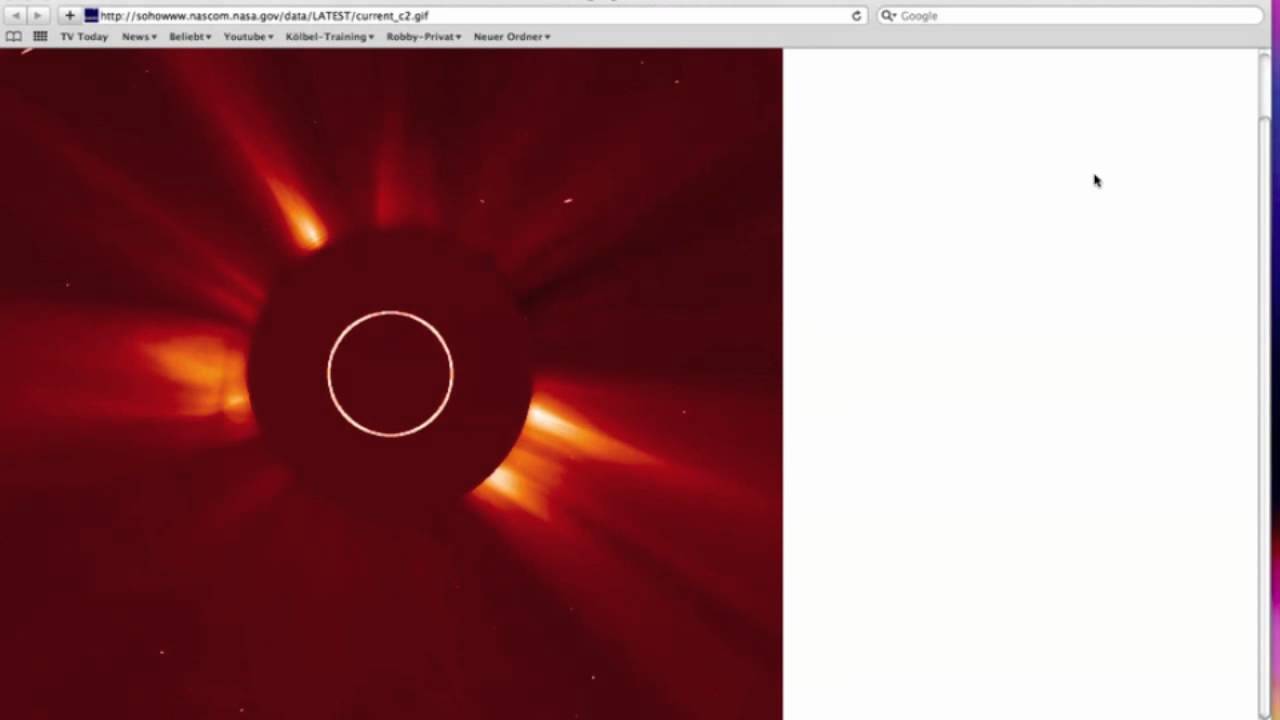This screenshot has width=1280, height=720.
Task: Click the vertical page scrollbar
Action: 1263,384
